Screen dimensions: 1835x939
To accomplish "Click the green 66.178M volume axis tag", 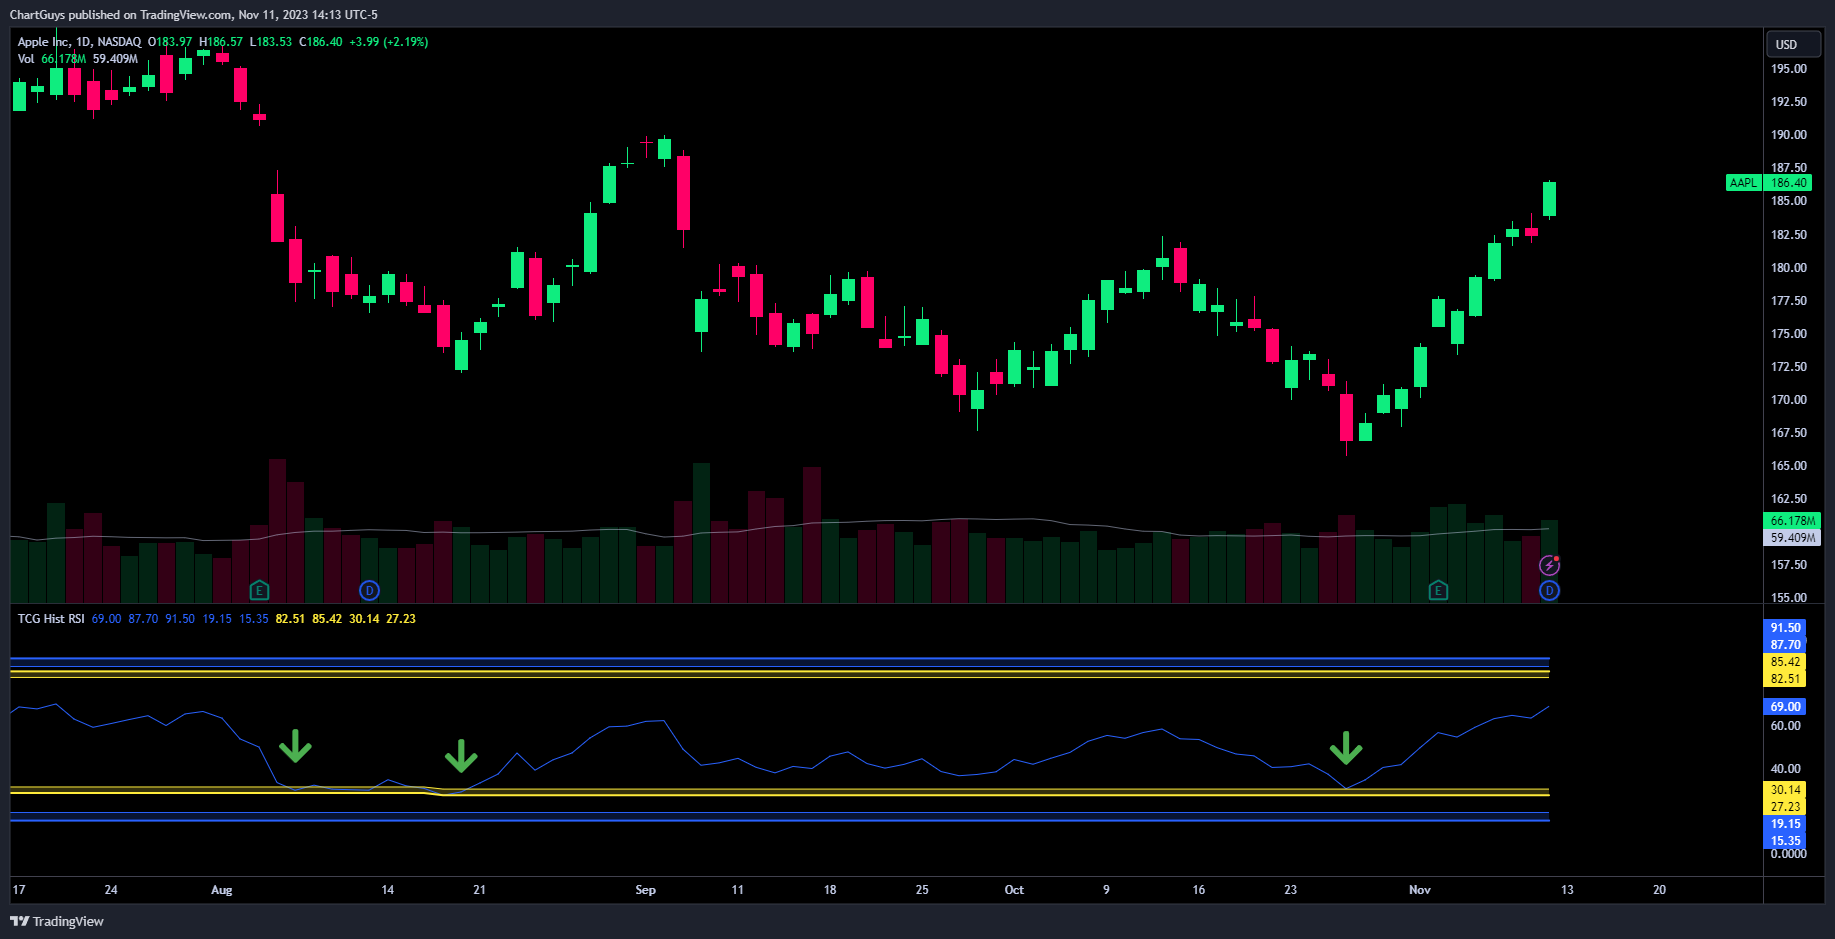I will tap(1792, 521).
